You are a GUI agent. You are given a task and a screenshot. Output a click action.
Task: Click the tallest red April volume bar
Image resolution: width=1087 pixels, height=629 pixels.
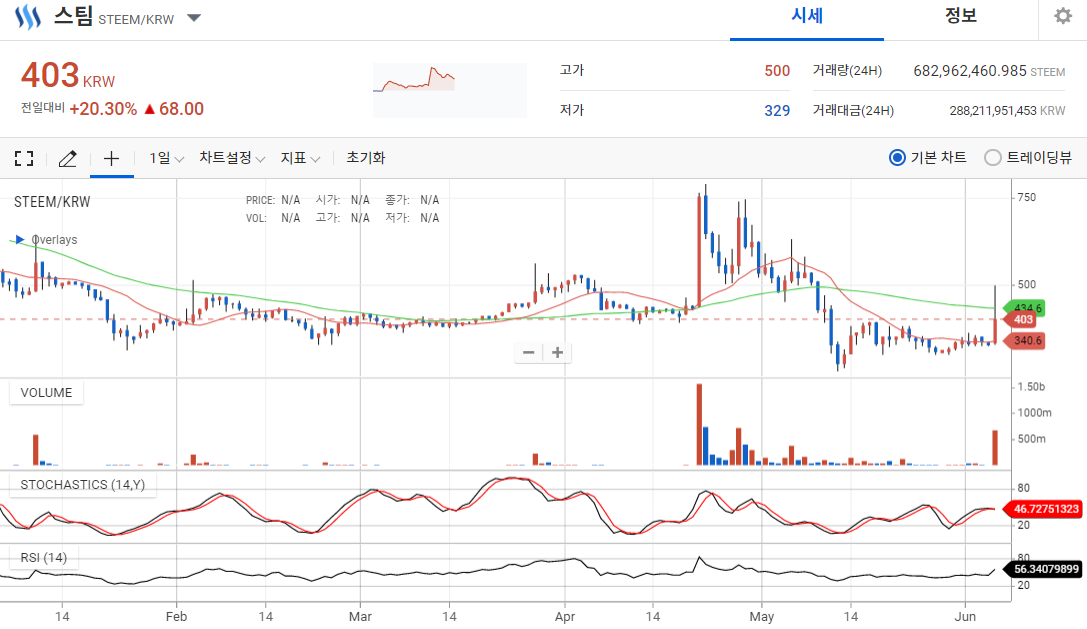click(699, 424)
